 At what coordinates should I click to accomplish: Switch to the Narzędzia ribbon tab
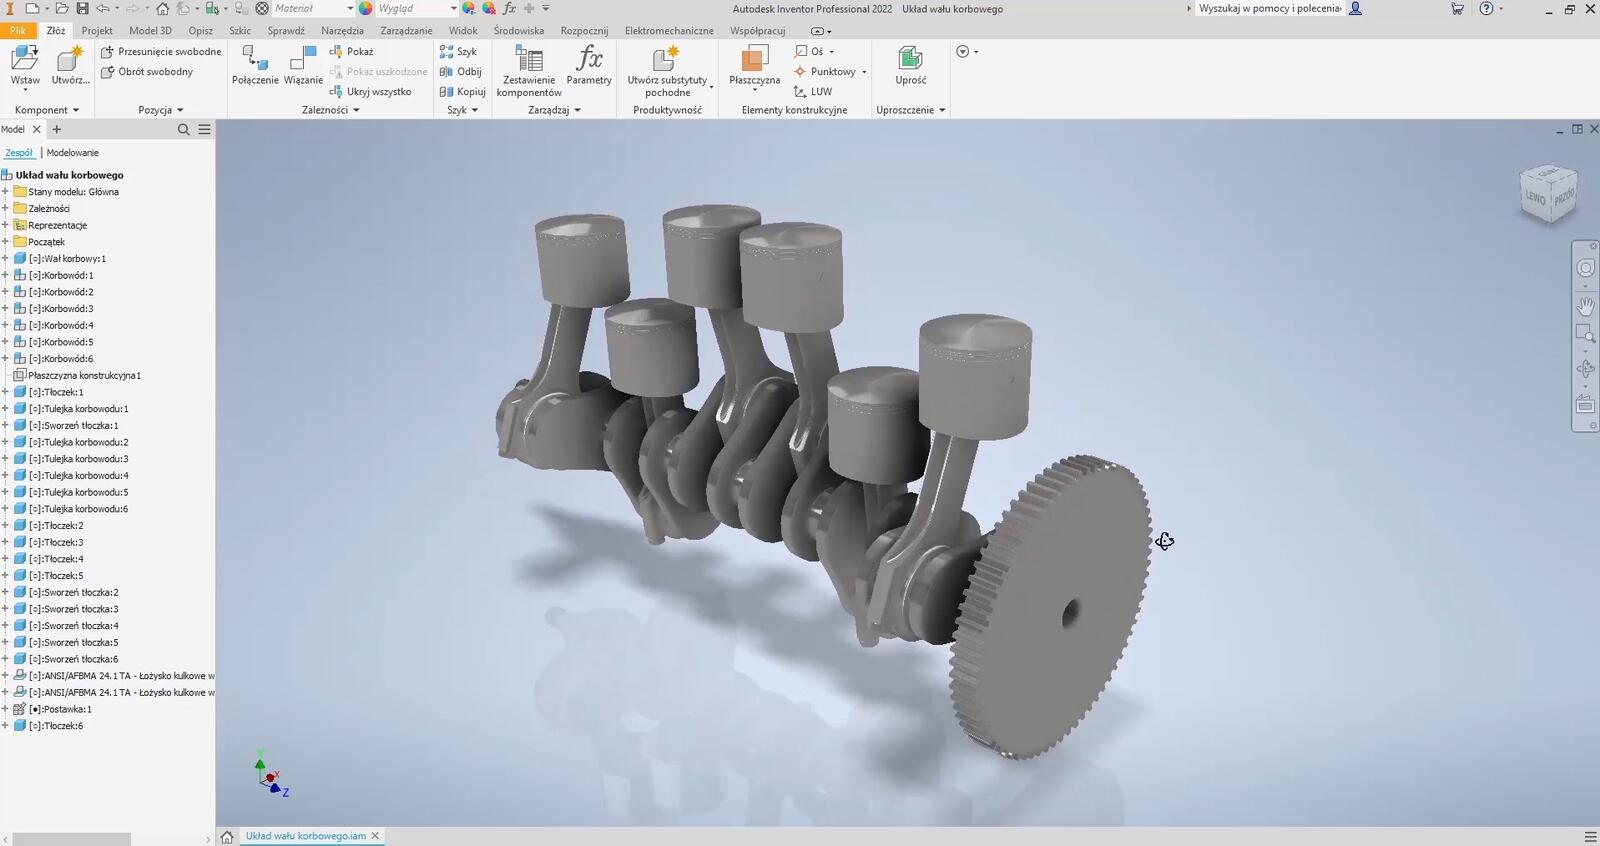coord(342,30)
